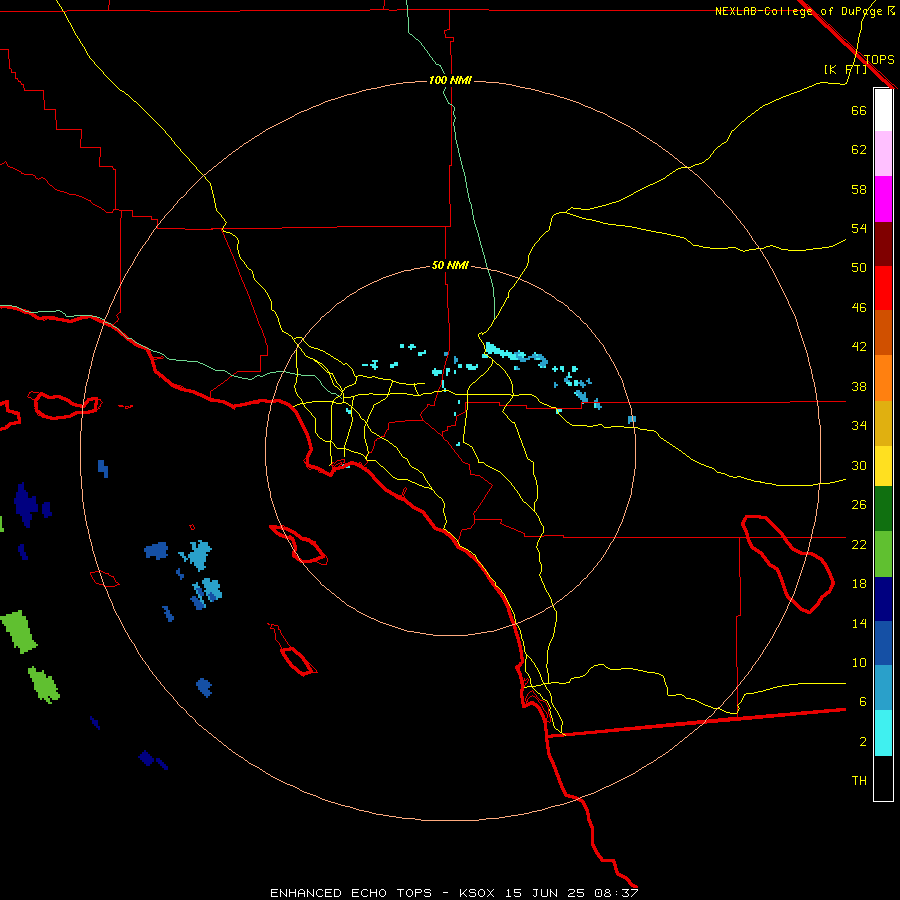
Task: Click the "TH" legend label
Action: (859, 781)
